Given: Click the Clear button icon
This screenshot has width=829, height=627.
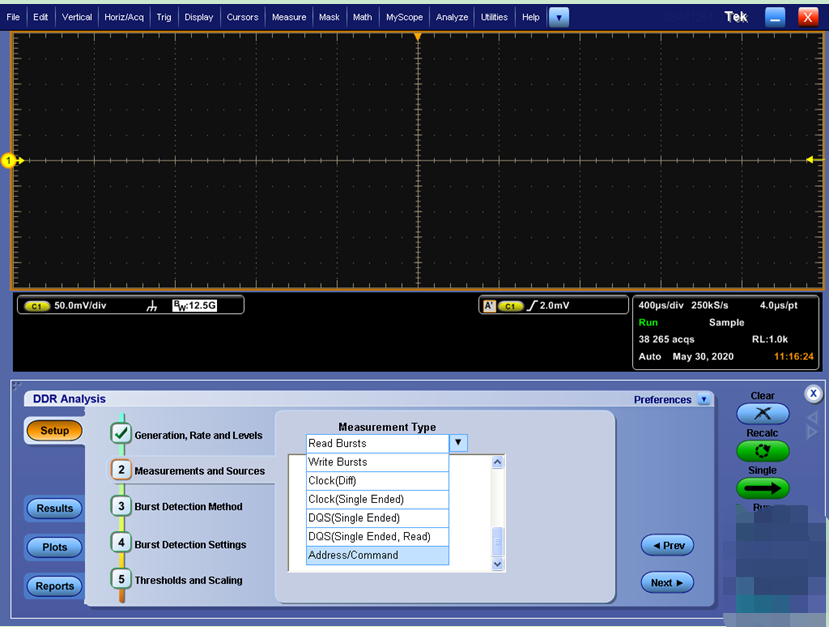Looking at the screenshot, I should click(x=762, y=413).
